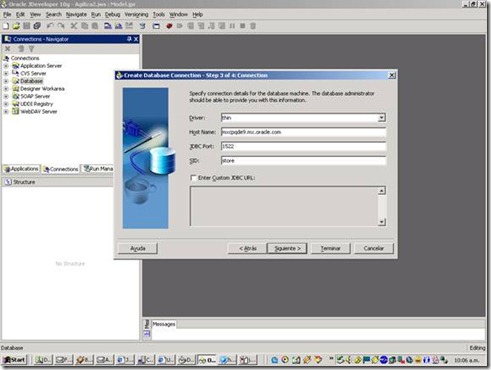Click the New file toolbar icon
The height and width of the screenshot is (370, 491).
(6, 26)
